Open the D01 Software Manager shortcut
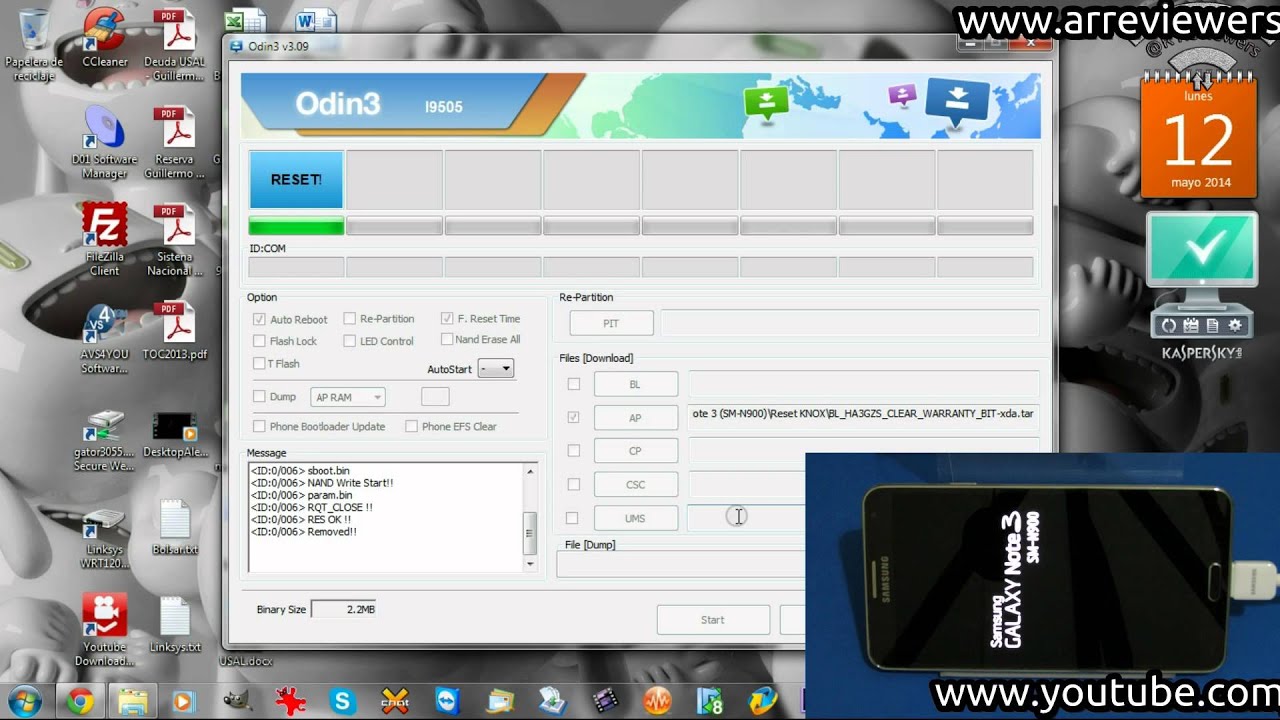 coord(105,144)
